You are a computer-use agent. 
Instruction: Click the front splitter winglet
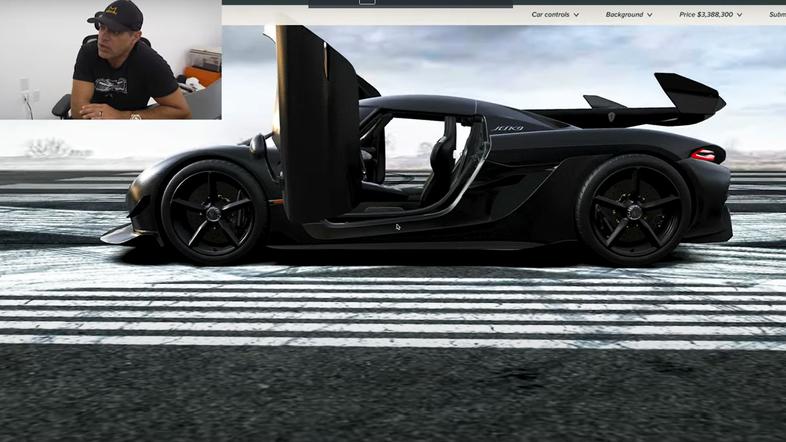118,234
